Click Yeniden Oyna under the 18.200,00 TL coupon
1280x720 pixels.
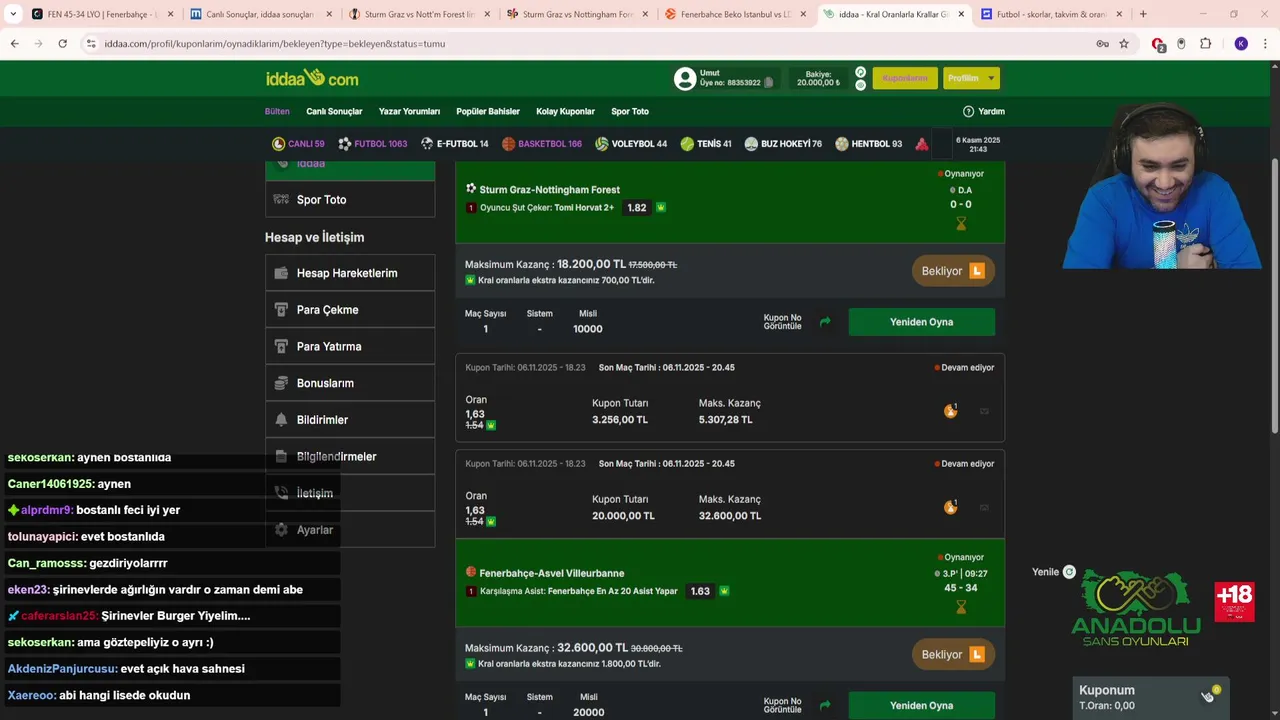921,322
